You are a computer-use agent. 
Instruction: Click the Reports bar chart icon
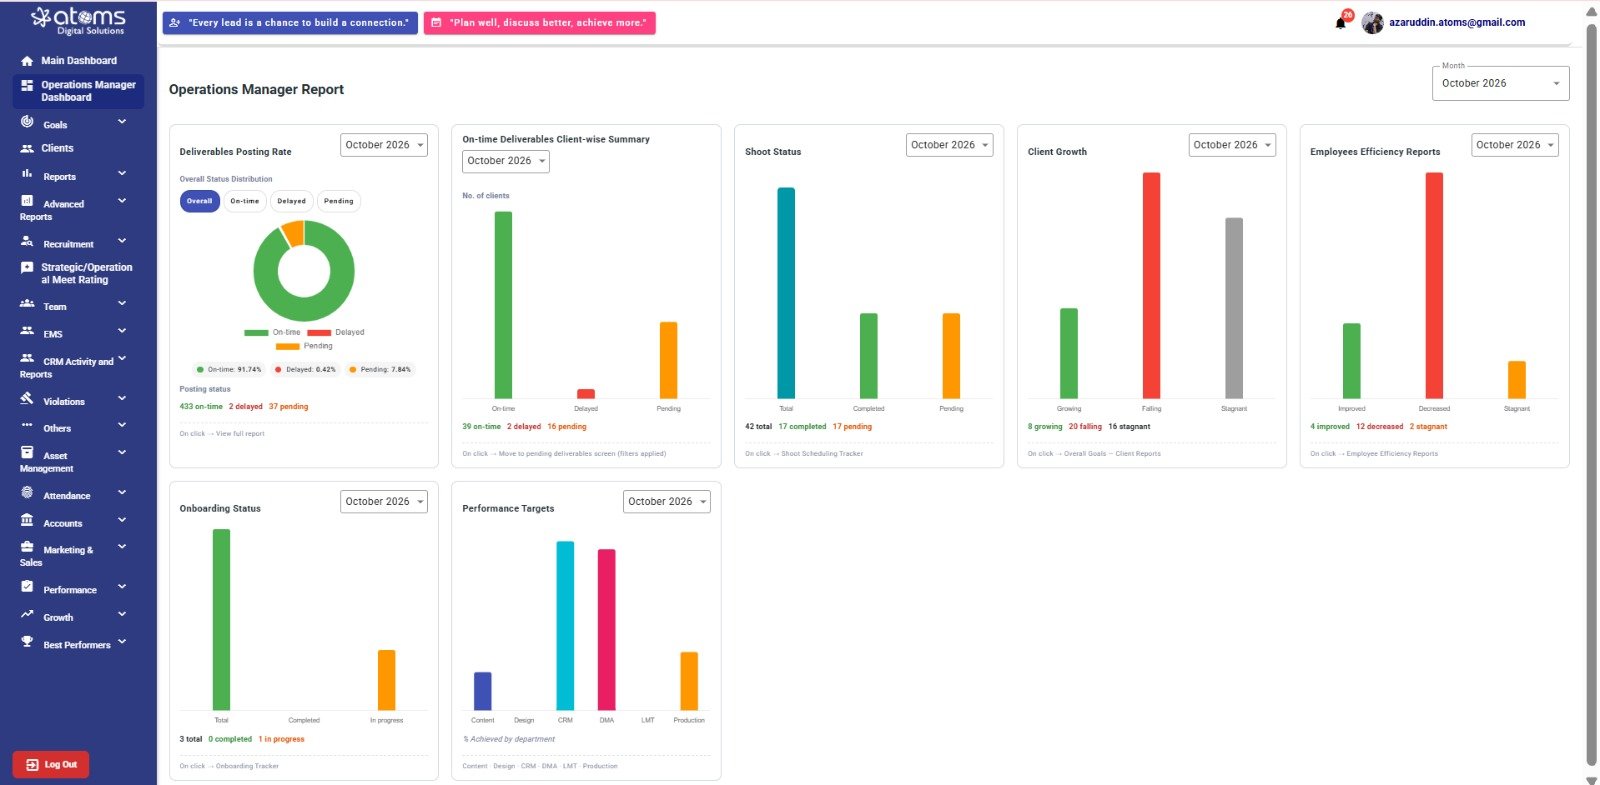click(x=27, y=174)
